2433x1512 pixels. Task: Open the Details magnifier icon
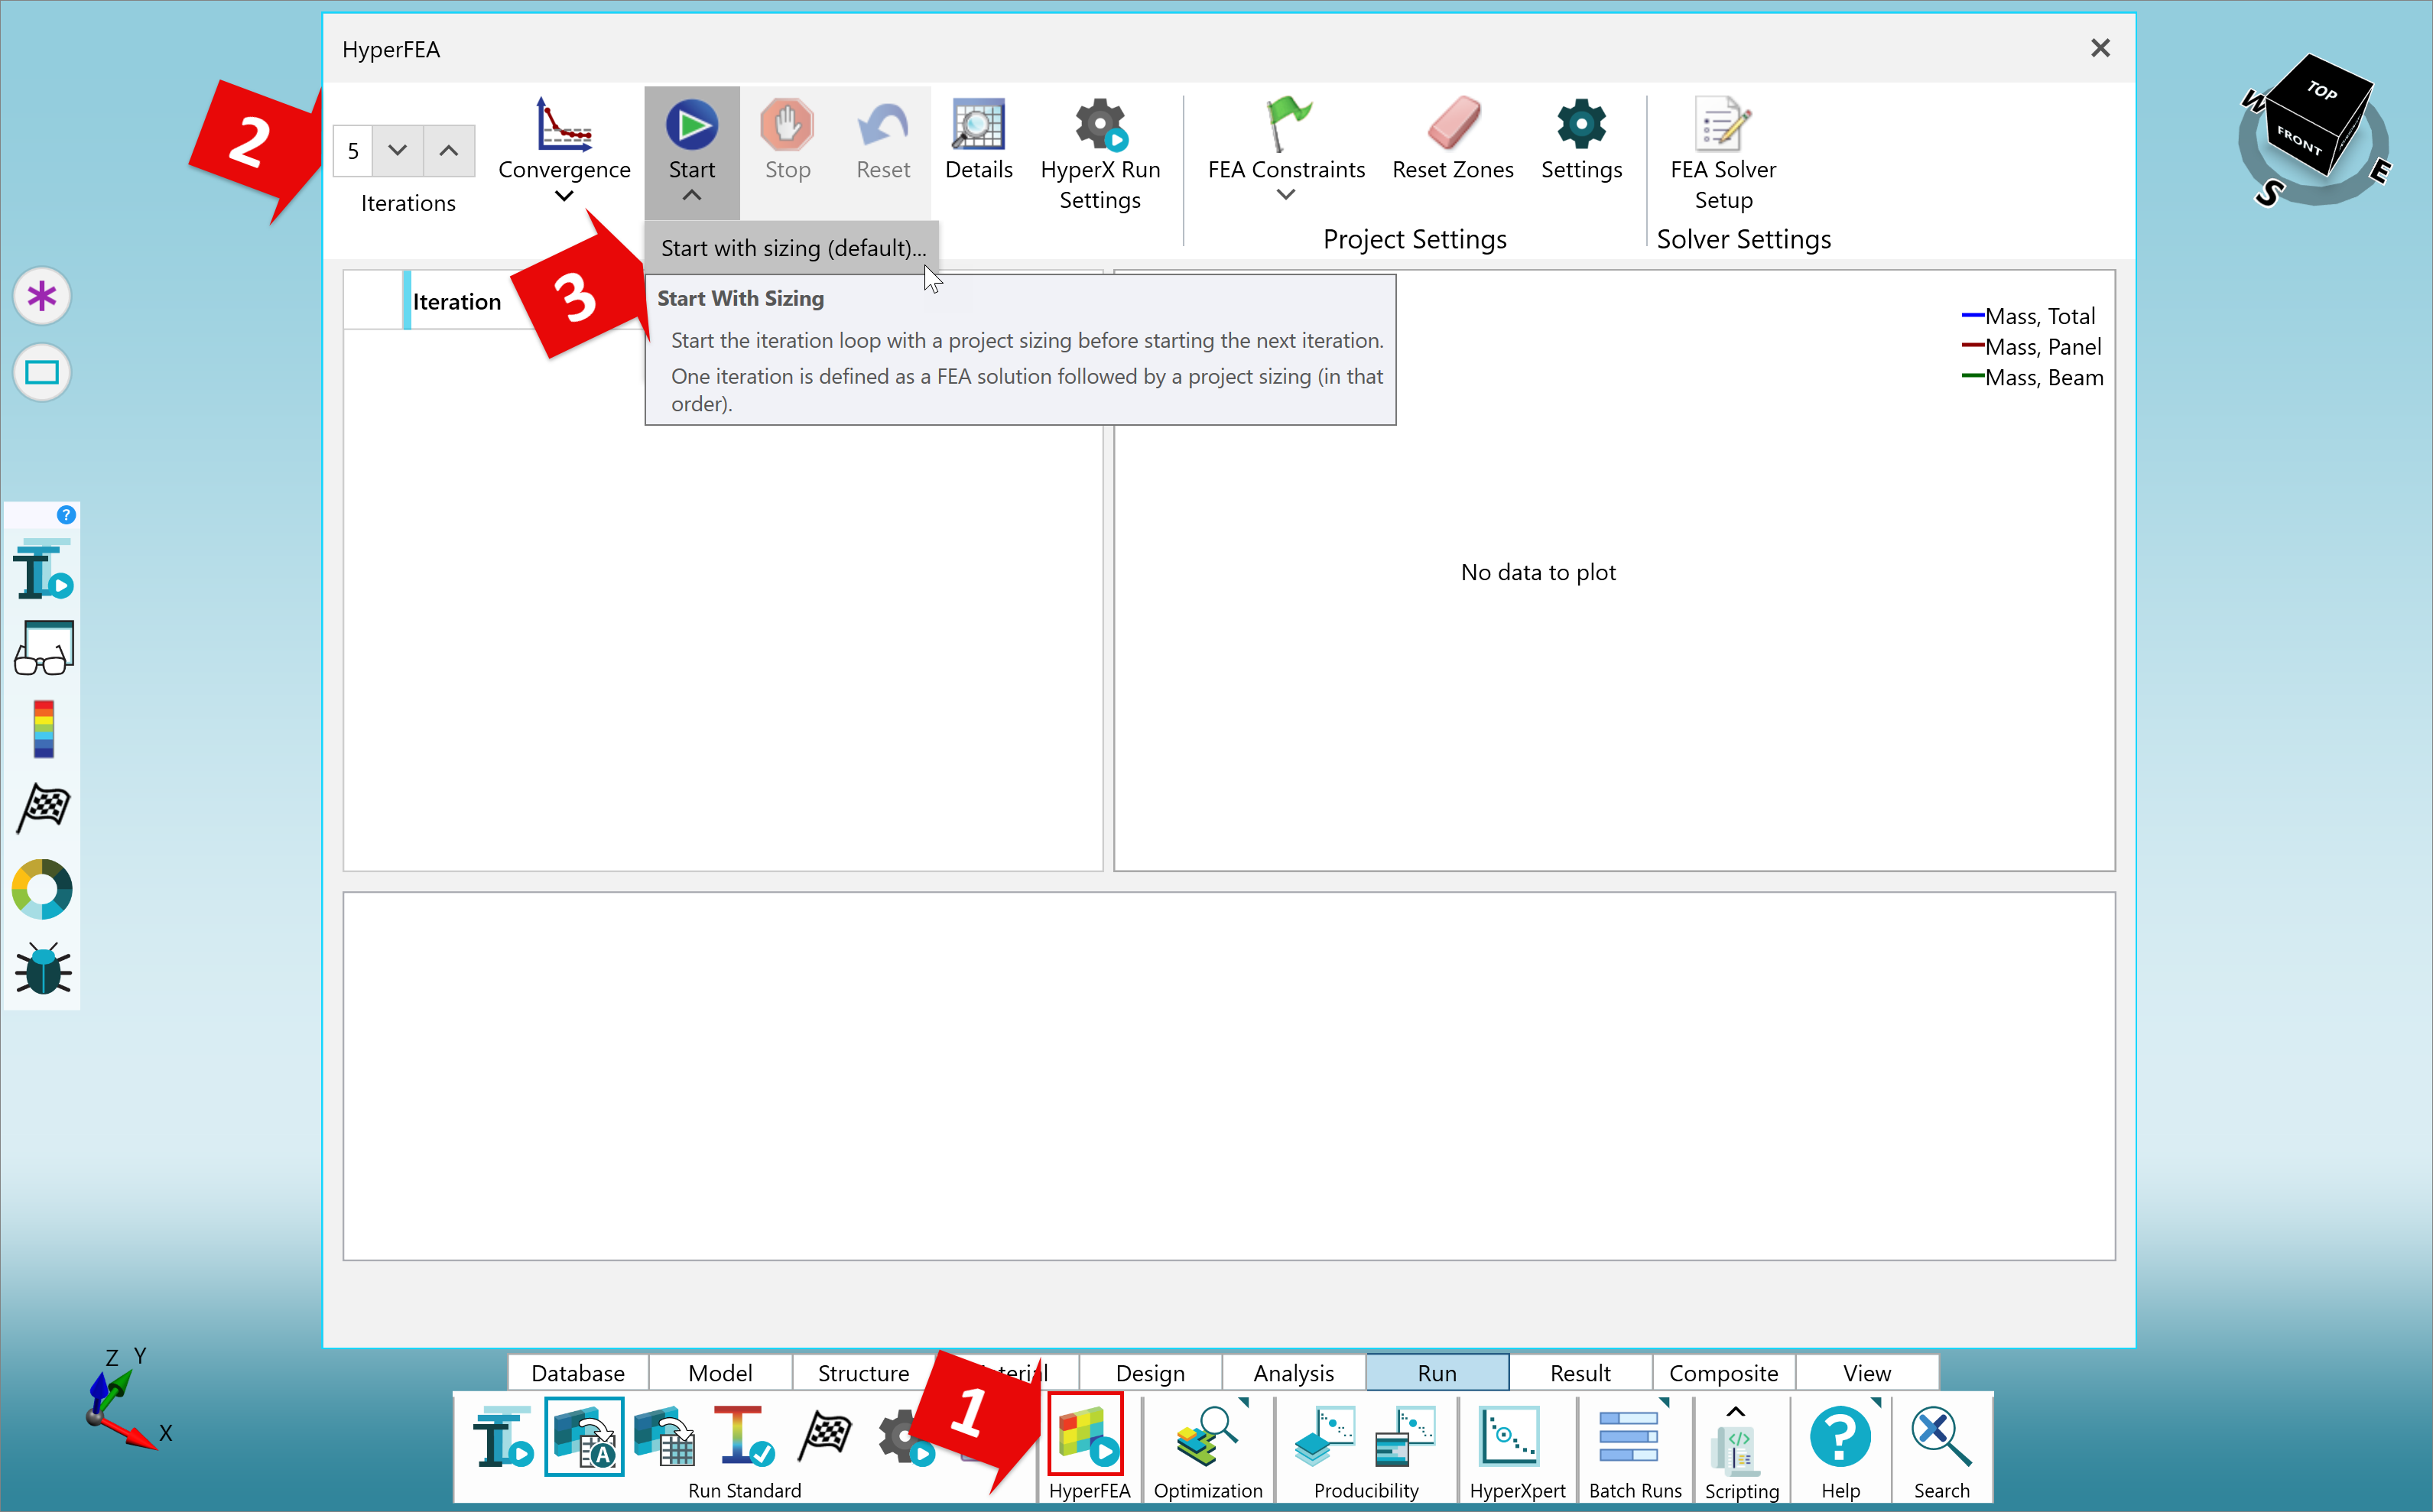click(x=978, y=124)
